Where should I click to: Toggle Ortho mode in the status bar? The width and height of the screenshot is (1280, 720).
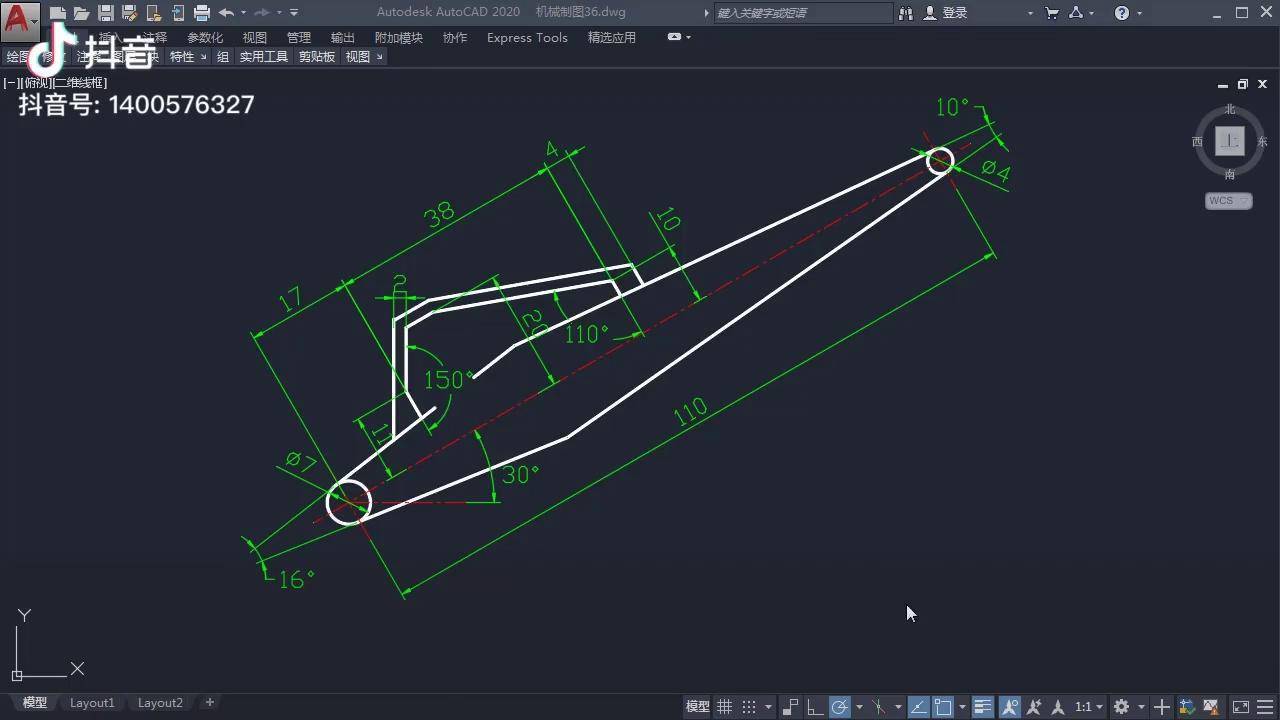815,707
